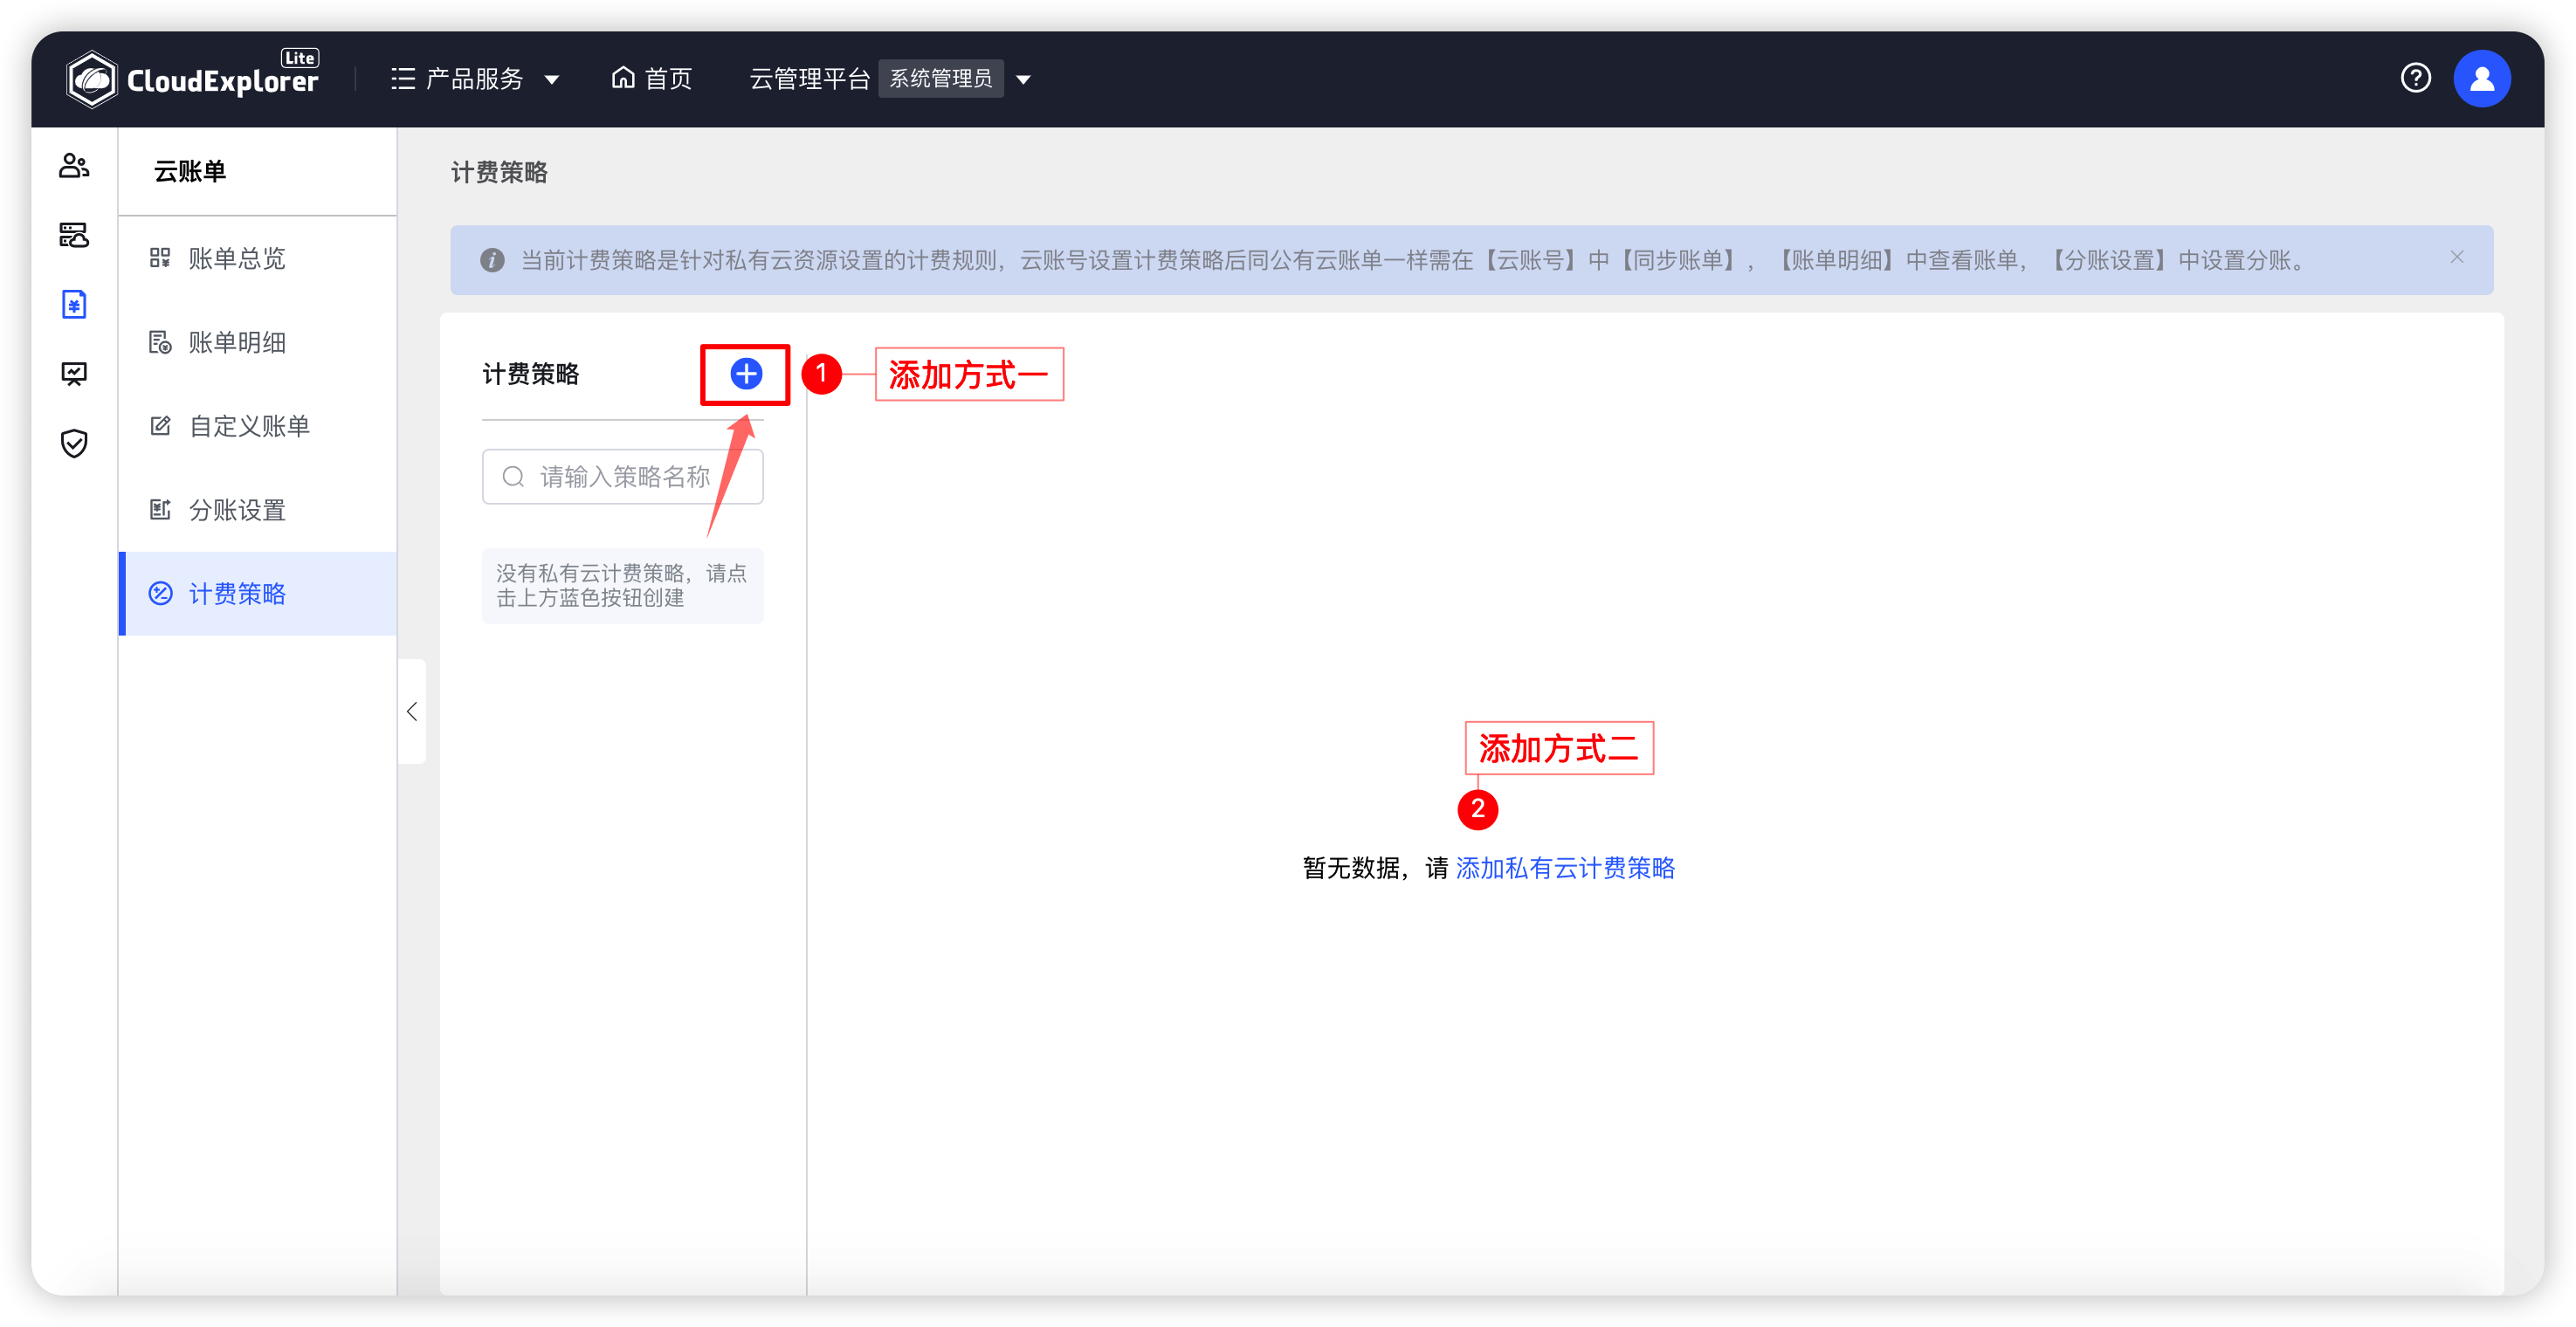This screenshot has width=2576, height=1327.
Task: Click the 添加私有云计费策略 link
Action: (x=1565, y=868)
